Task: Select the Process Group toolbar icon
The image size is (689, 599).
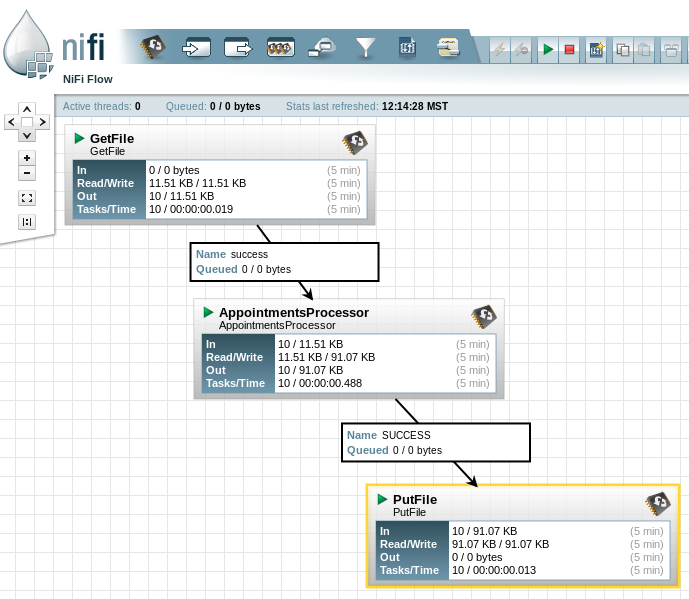Action: pyautogui.click(x=280, y=47)
